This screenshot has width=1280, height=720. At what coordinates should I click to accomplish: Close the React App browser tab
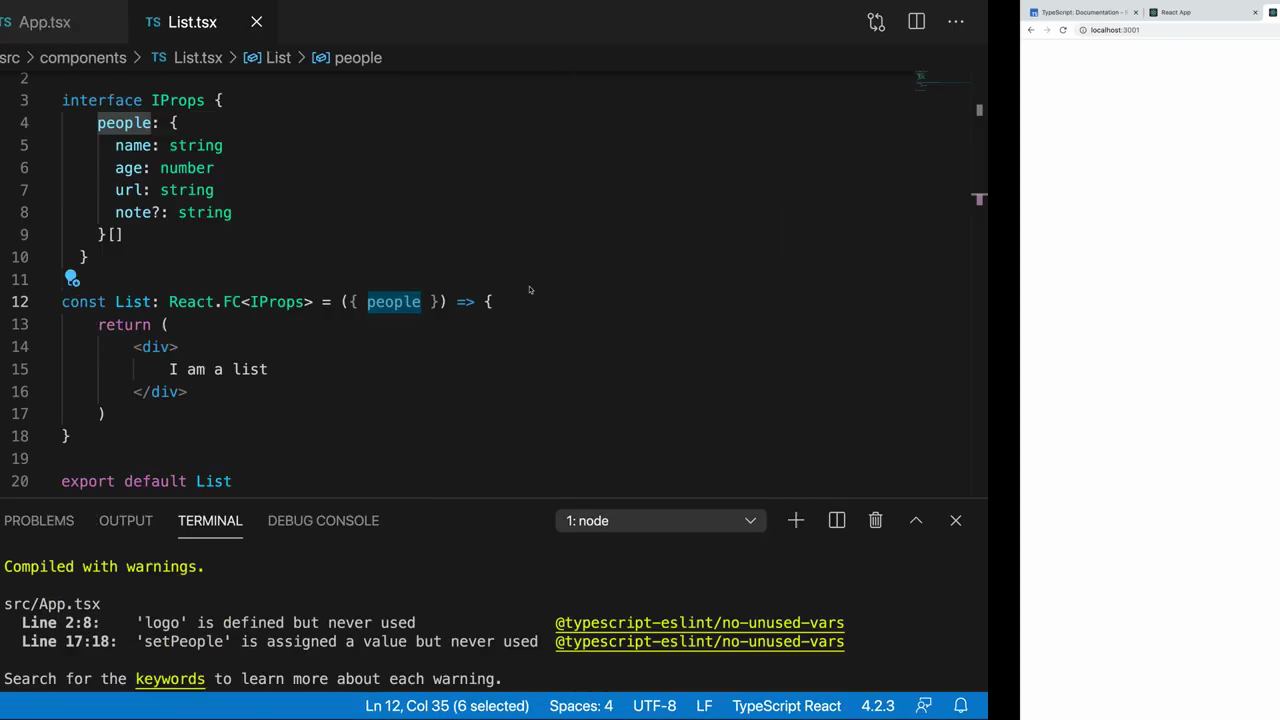click(x=1255, y=13)
